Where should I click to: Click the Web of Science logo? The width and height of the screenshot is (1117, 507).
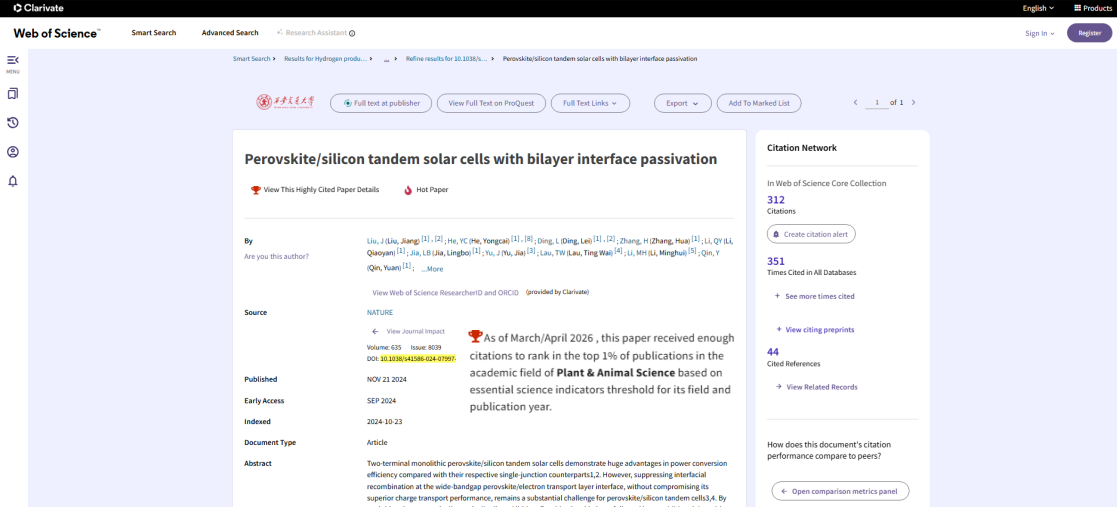pyautogui.click(x=57, y=33)
